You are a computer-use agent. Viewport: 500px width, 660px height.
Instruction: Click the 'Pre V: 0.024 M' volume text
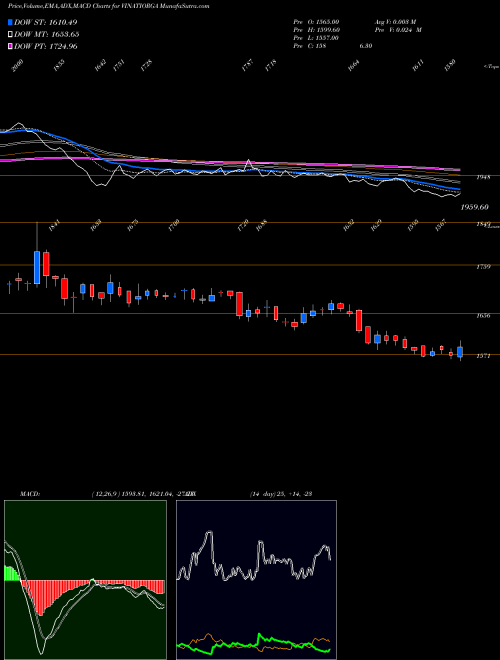tap(398, 30)
